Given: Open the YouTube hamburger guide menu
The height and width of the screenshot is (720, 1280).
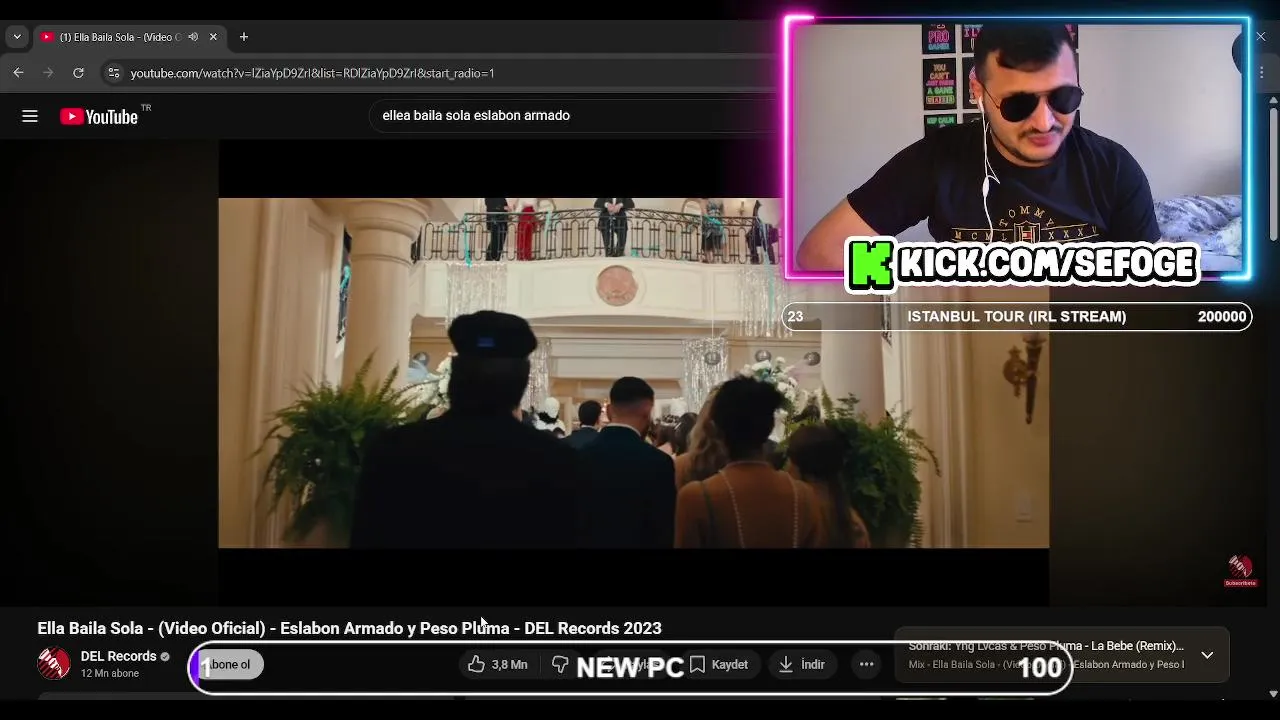Looking at the screenshot, I should 30,116.
